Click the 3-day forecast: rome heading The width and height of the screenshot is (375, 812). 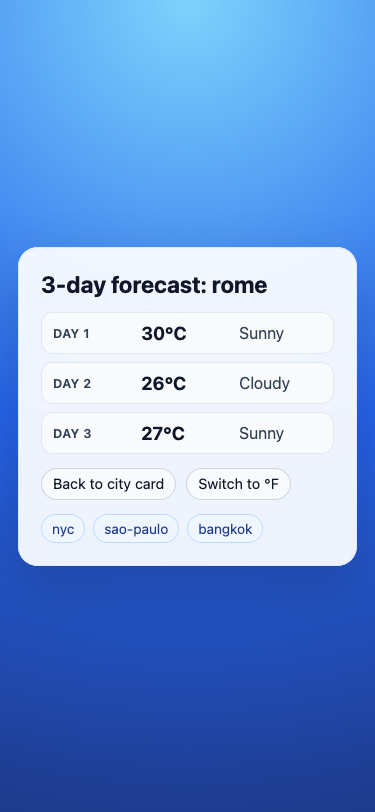tap(154, 285)
